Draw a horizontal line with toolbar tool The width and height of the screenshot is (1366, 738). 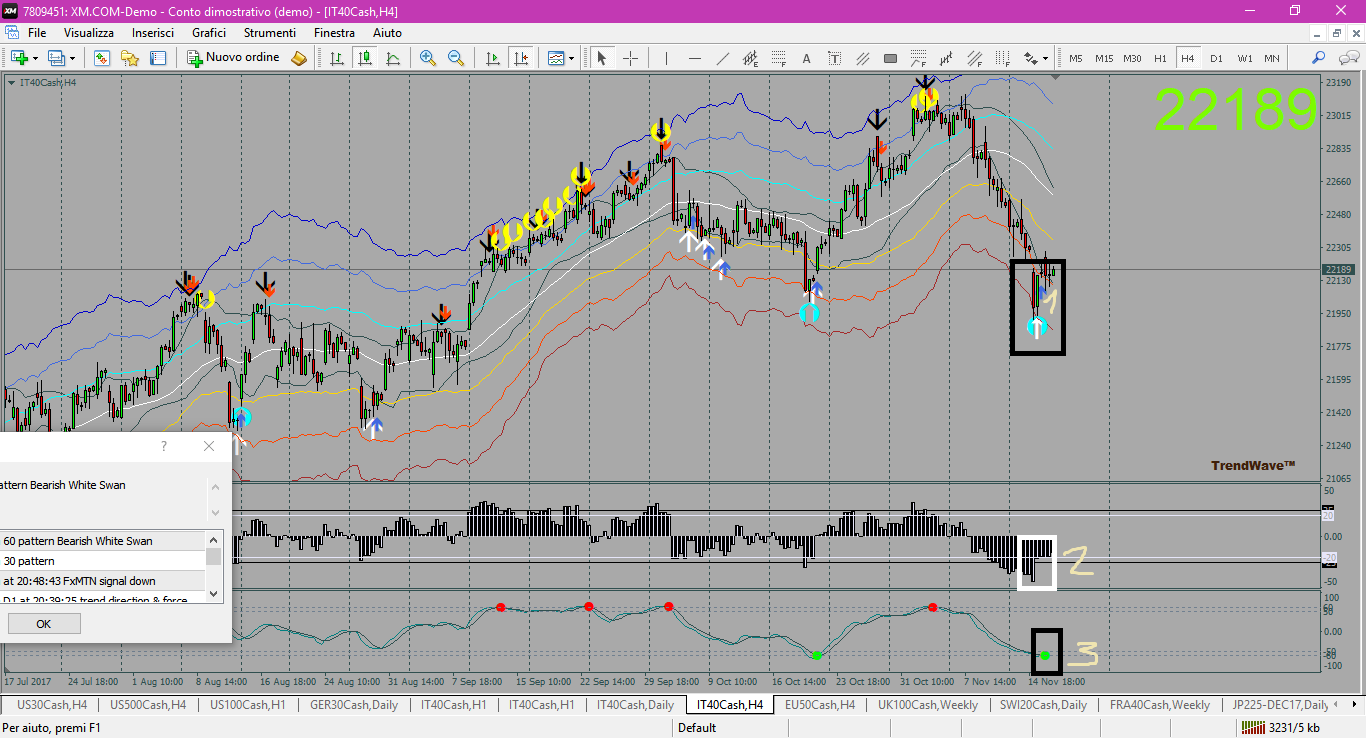pyautogui.click(x=695, y=58)
